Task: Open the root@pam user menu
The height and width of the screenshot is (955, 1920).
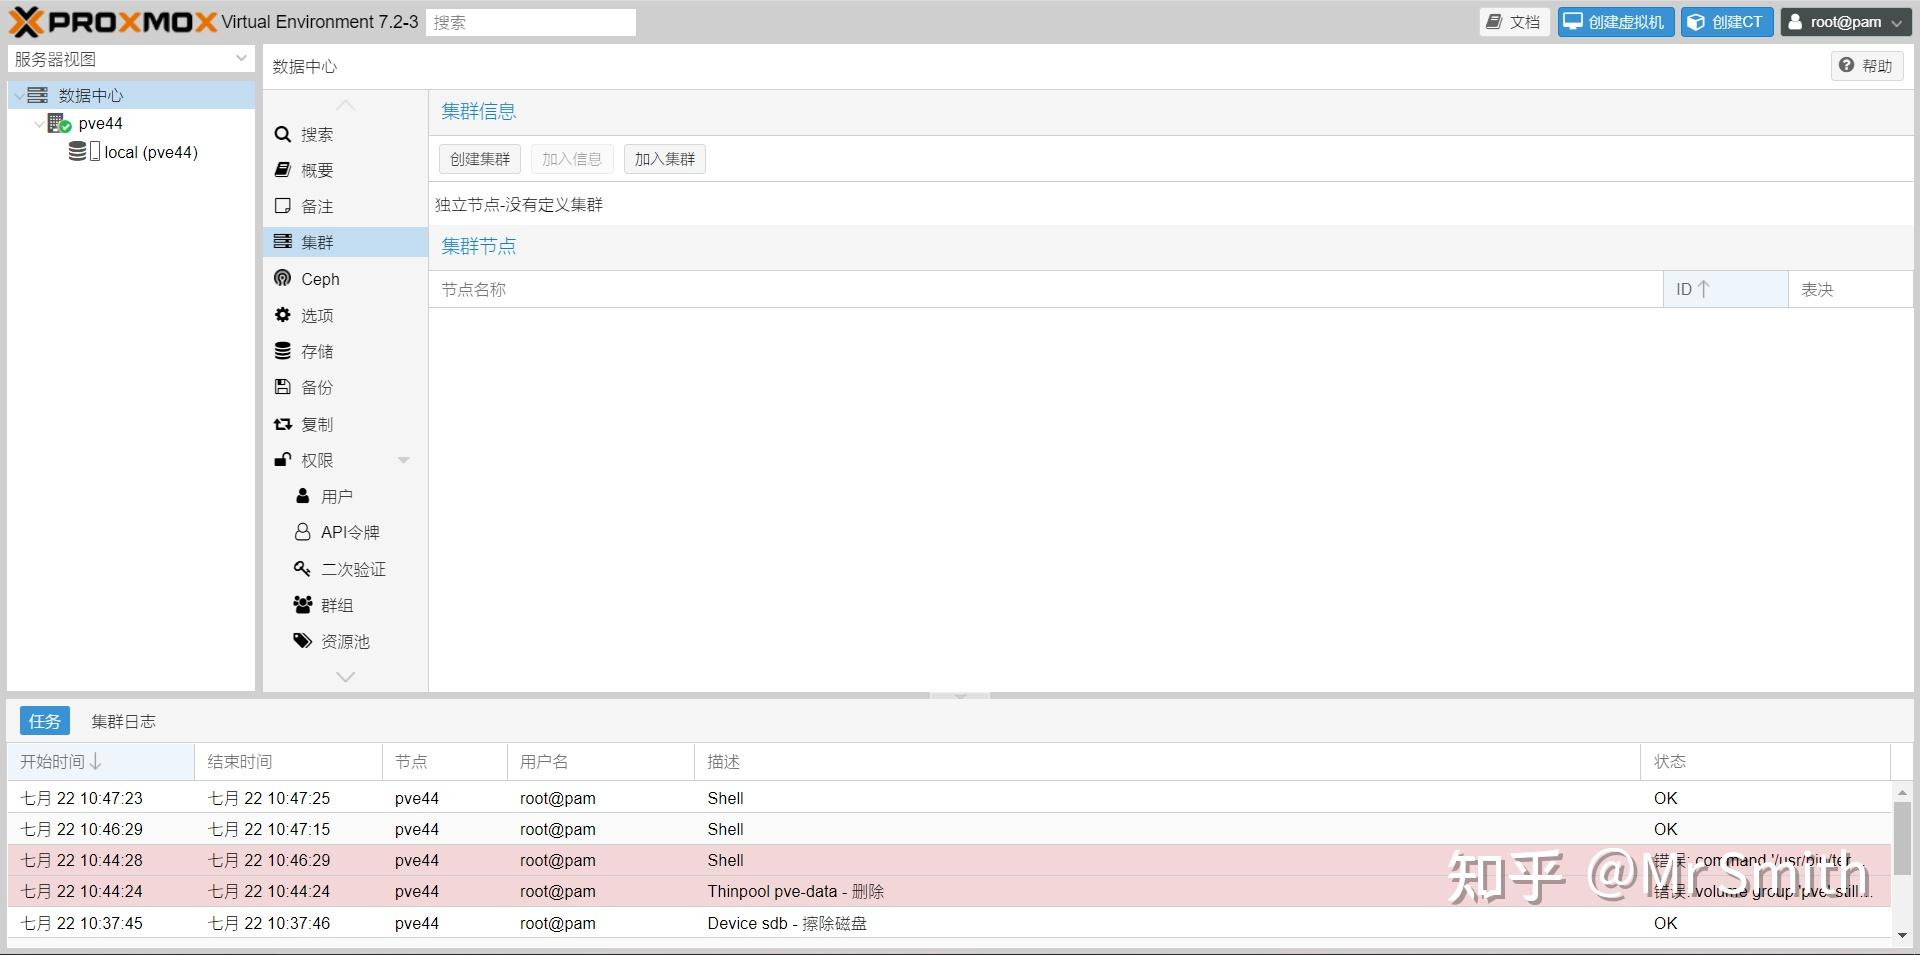Action: (x=1845, y=21)
